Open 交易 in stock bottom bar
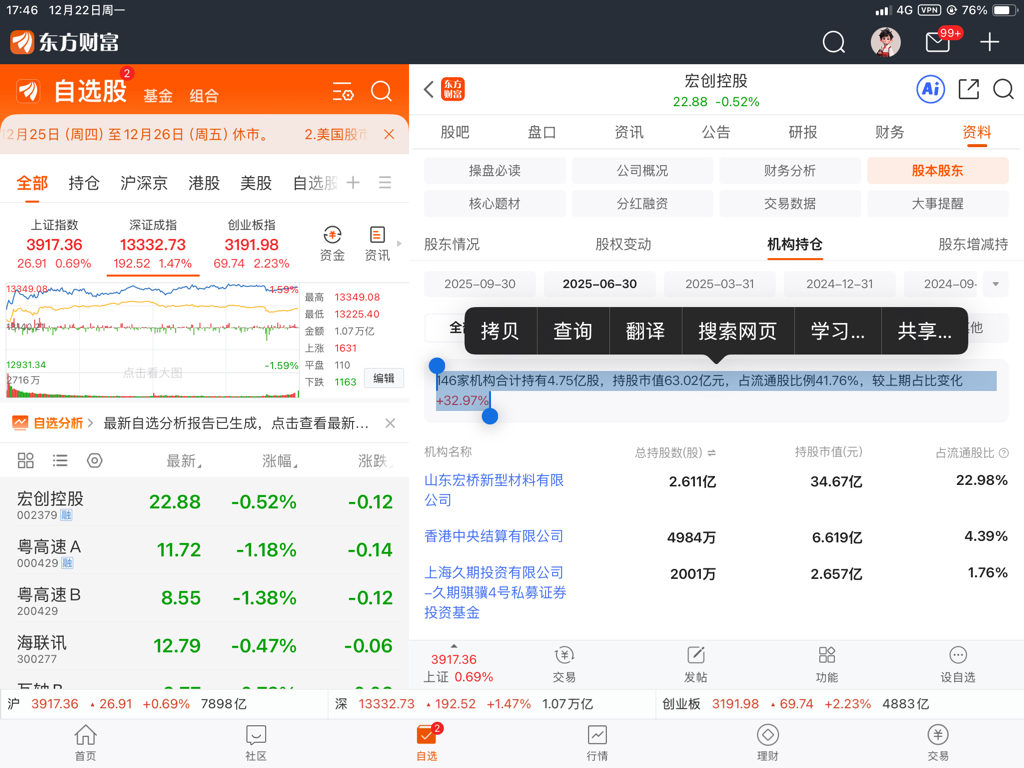 click(564, 665)
